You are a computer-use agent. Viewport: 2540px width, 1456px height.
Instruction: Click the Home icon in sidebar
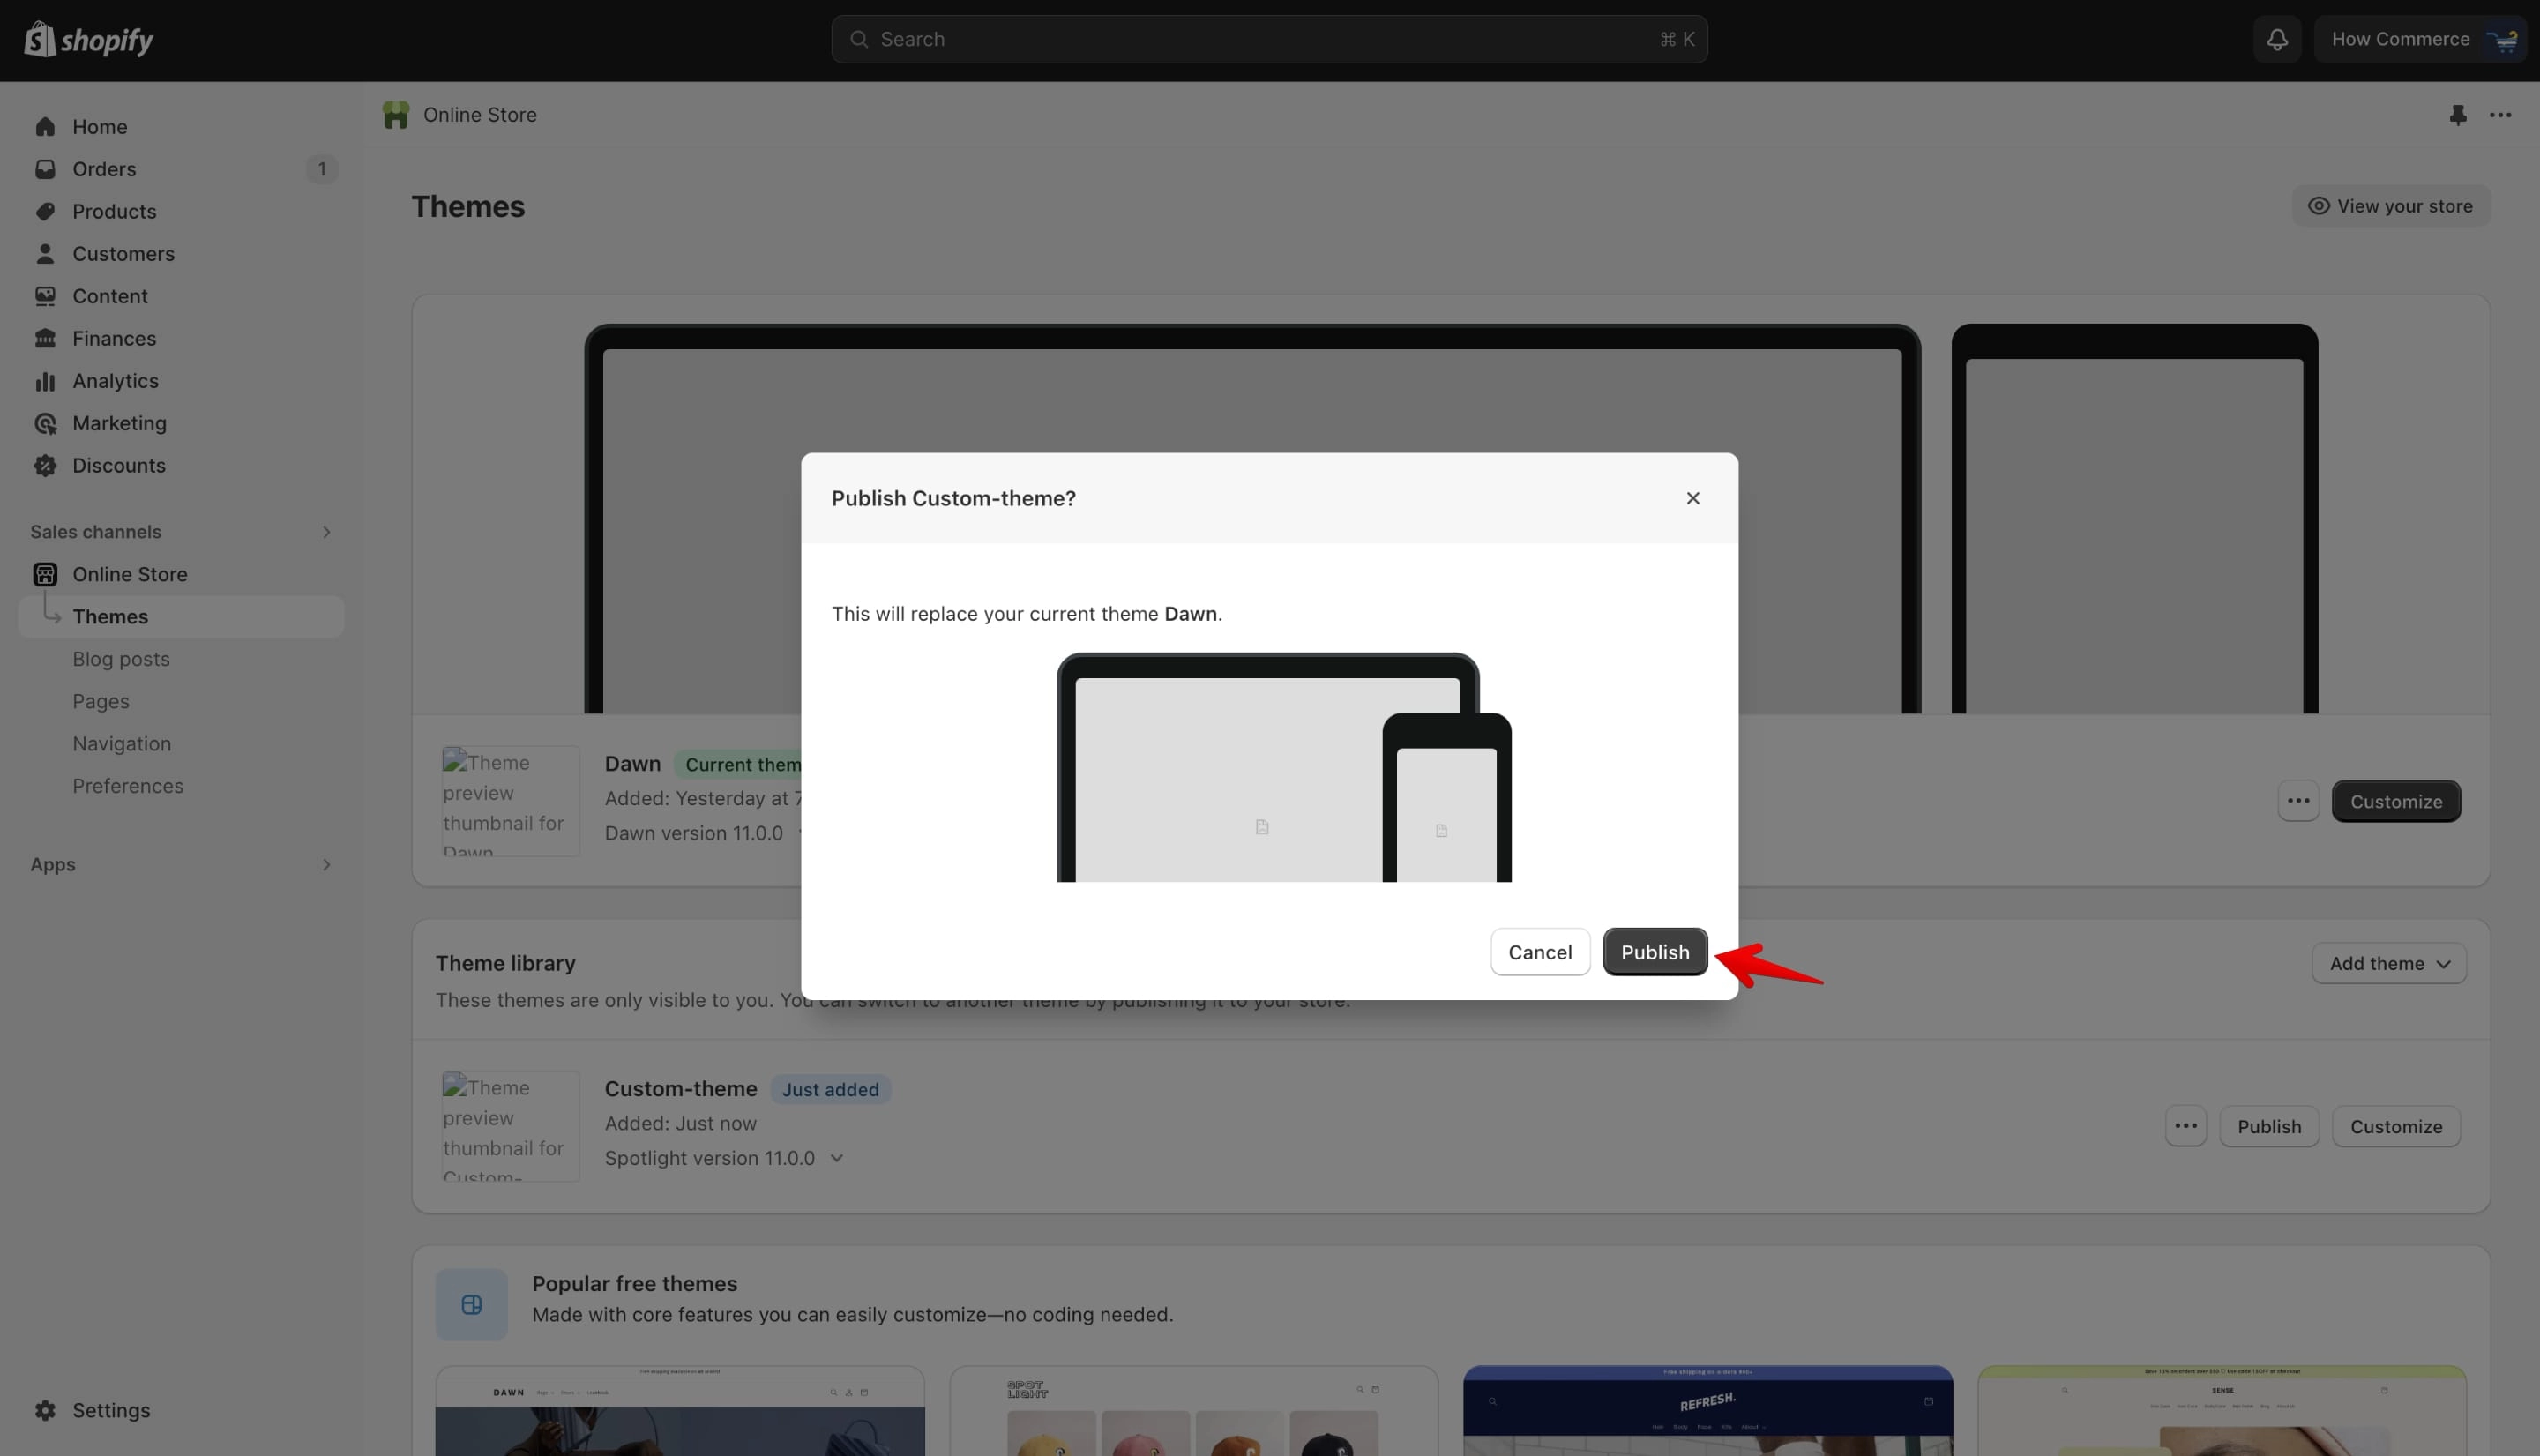point(45,127)
